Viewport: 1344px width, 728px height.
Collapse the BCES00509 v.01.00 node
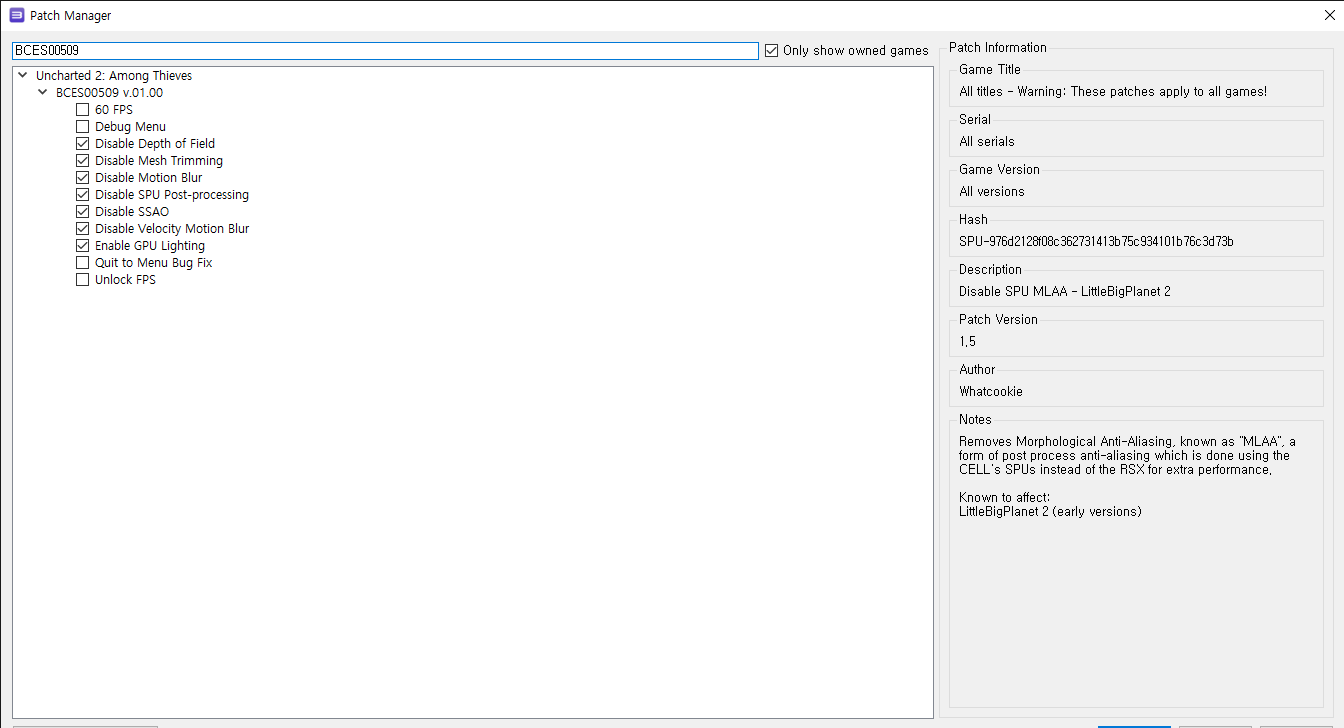pos(42,92)
